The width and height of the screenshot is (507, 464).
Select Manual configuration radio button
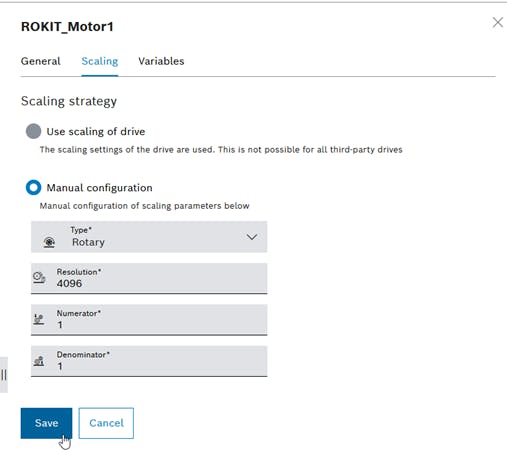(x=33, y=187)
